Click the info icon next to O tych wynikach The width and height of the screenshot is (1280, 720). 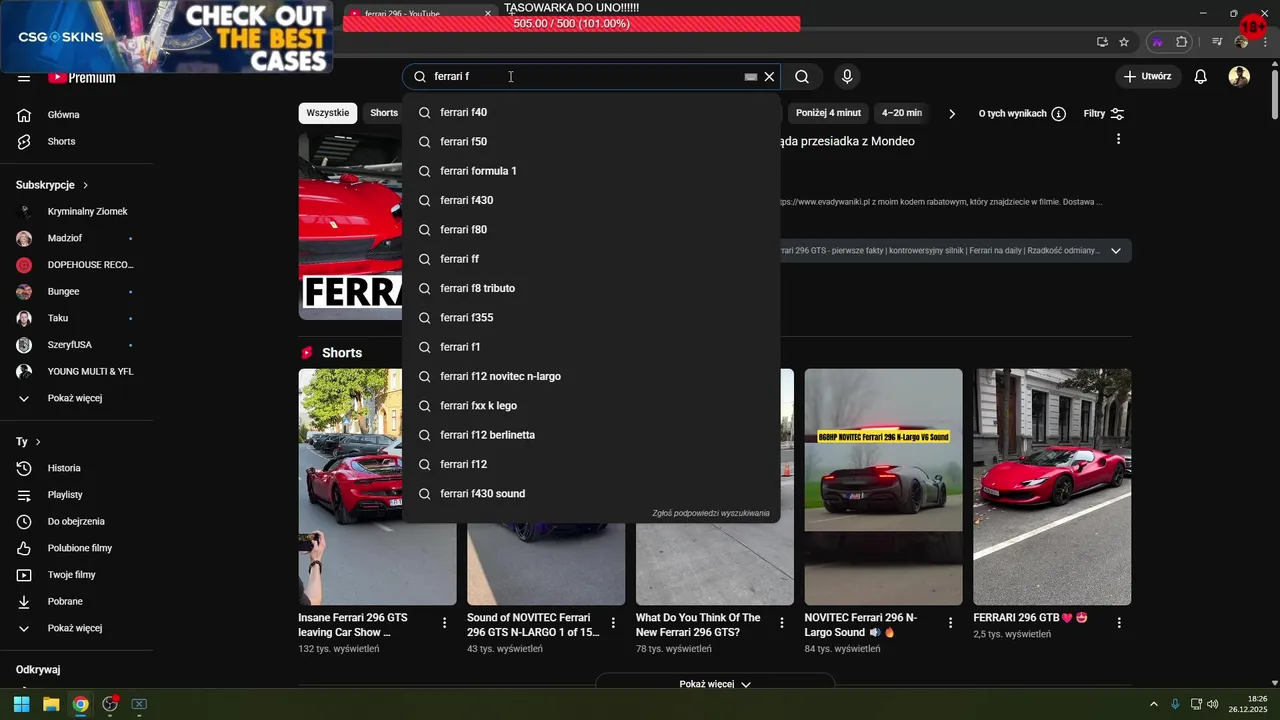click(1058, 114)
